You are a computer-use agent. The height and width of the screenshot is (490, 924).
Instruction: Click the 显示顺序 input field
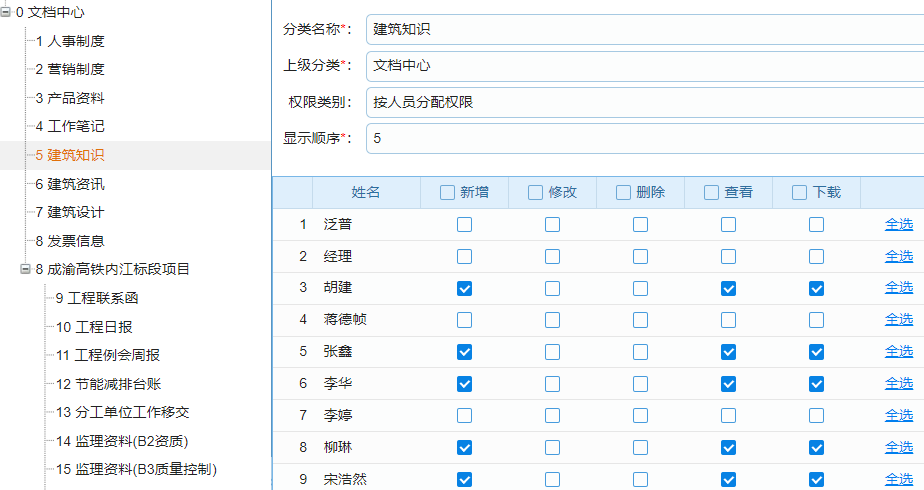[x=640, y=138]
